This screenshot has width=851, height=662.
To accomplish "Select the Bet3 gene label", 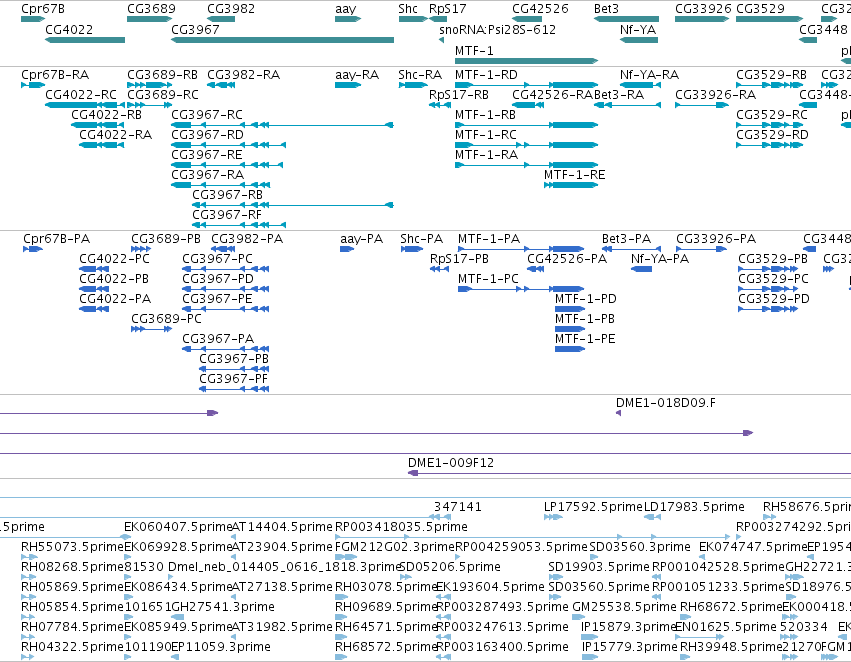I will pyautogui.click(x=606, y=9).
